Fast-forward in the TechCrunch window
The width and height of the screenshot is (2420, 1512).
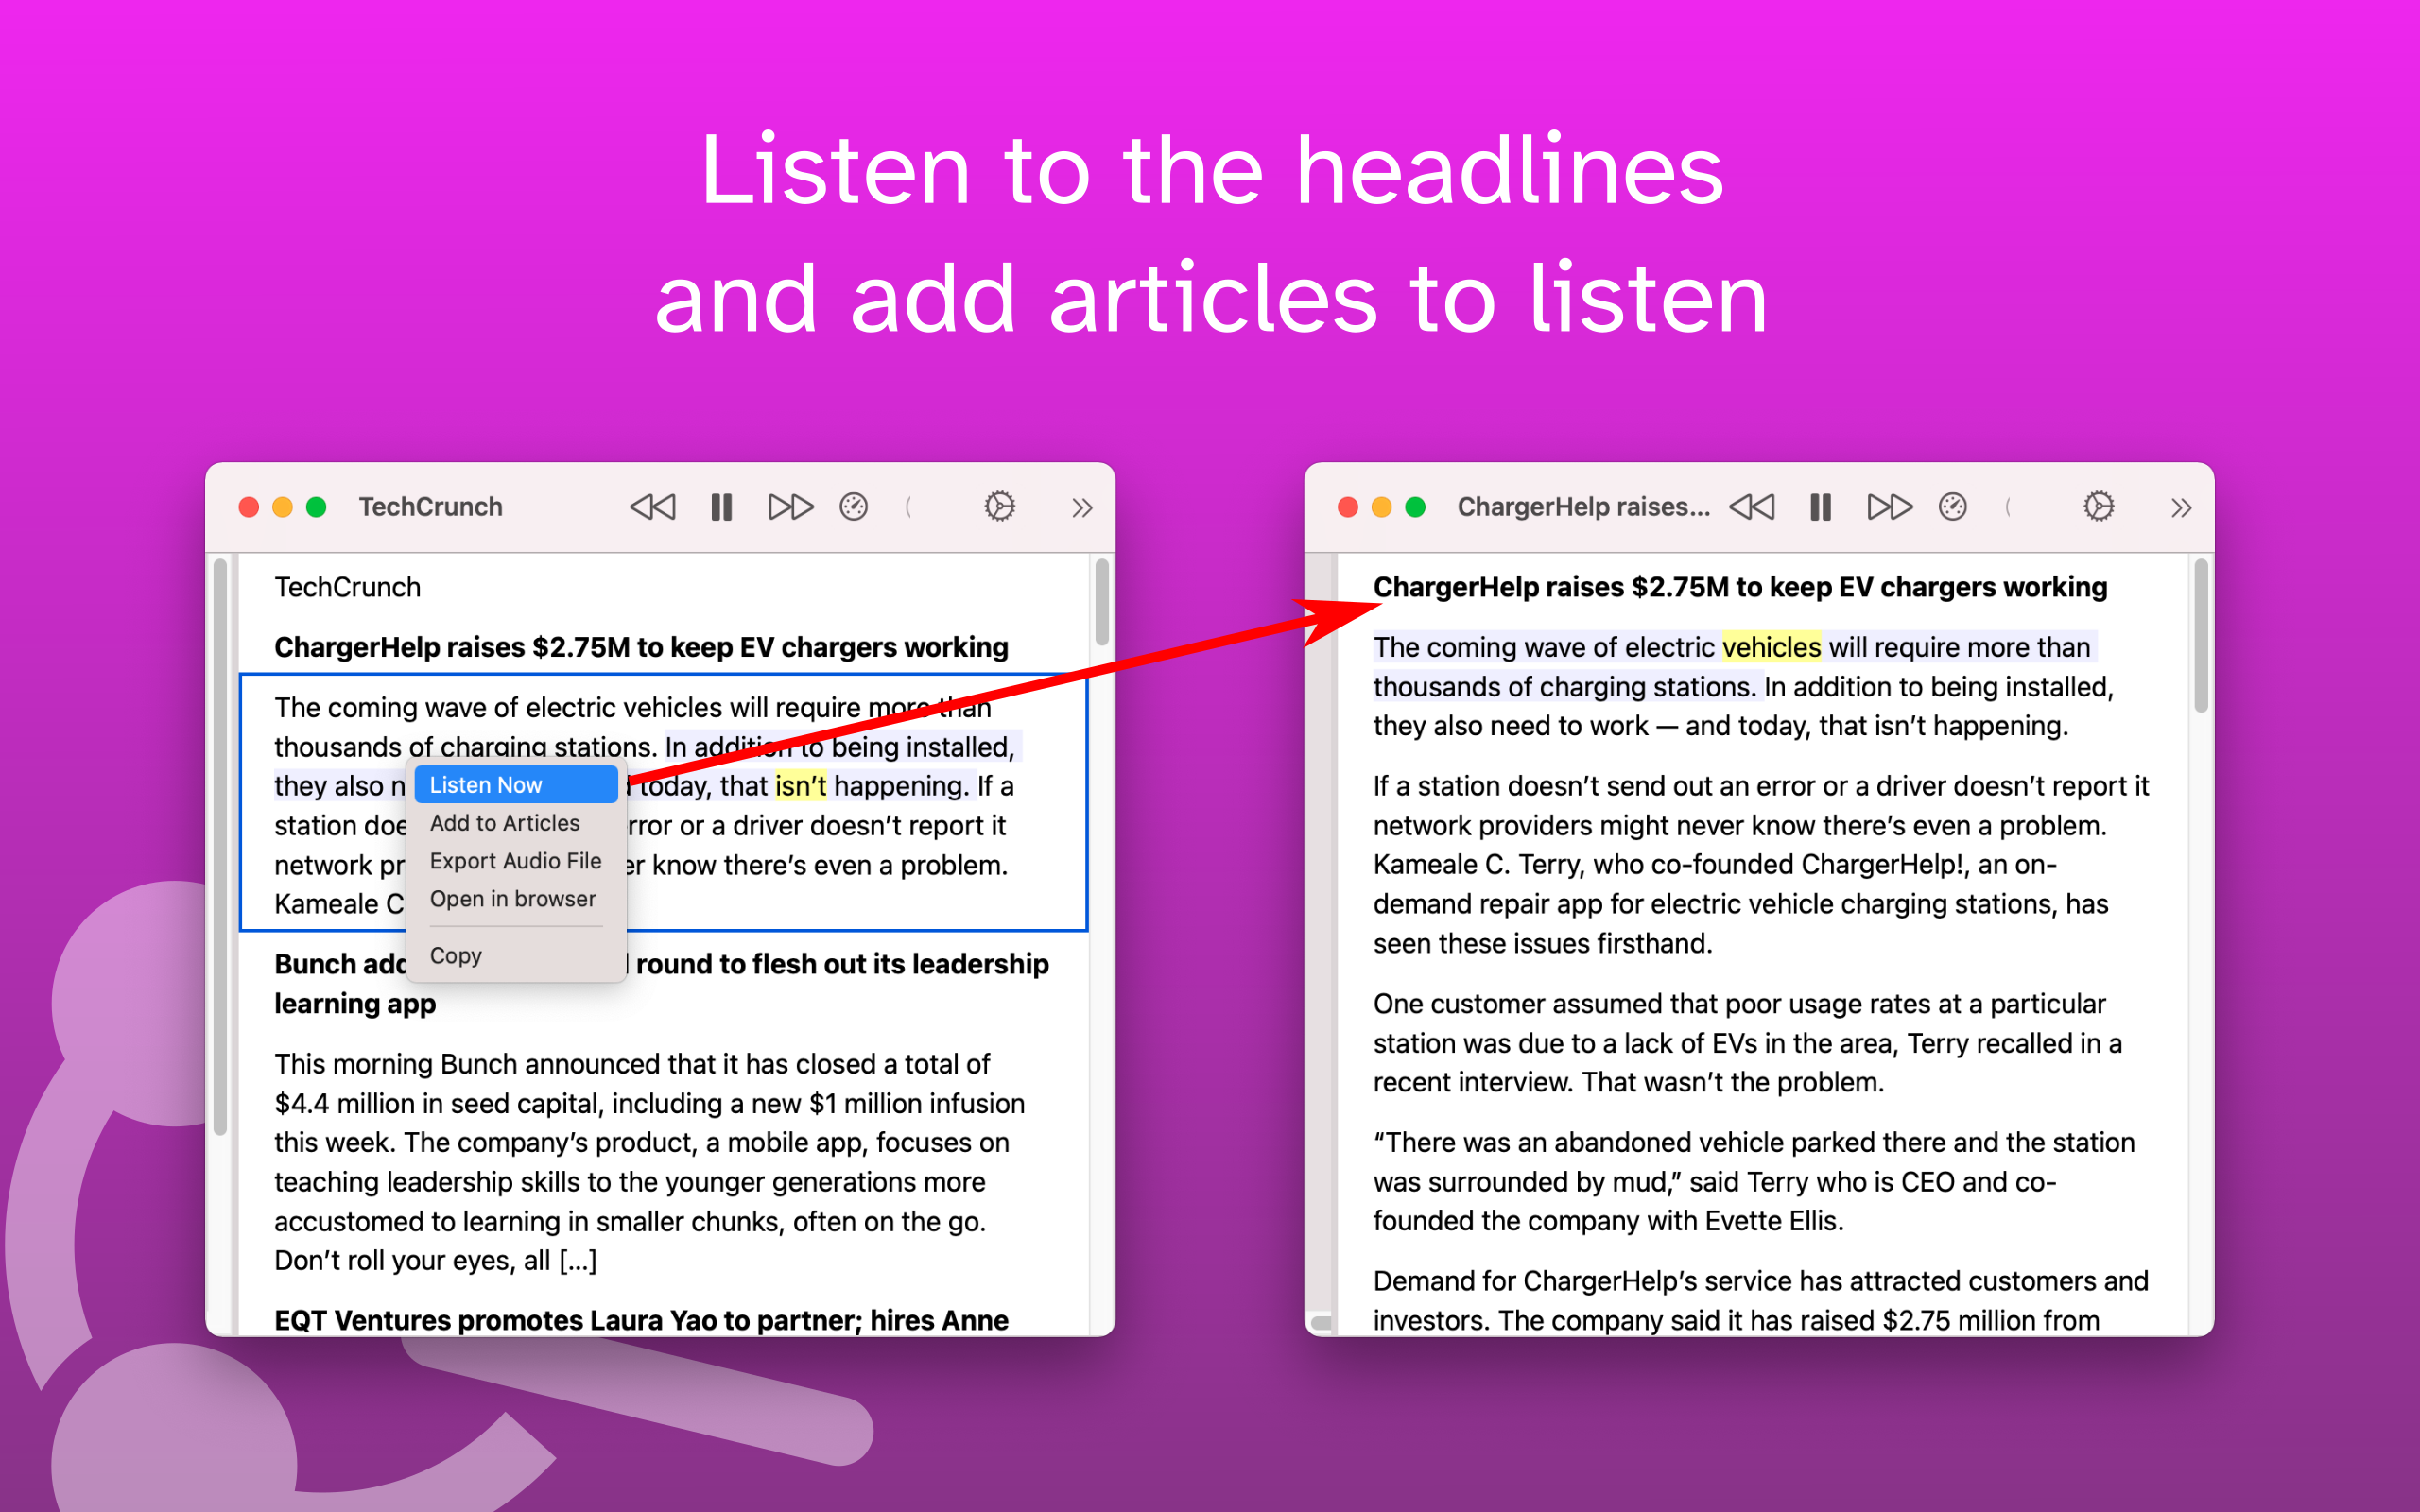point(790,507)
